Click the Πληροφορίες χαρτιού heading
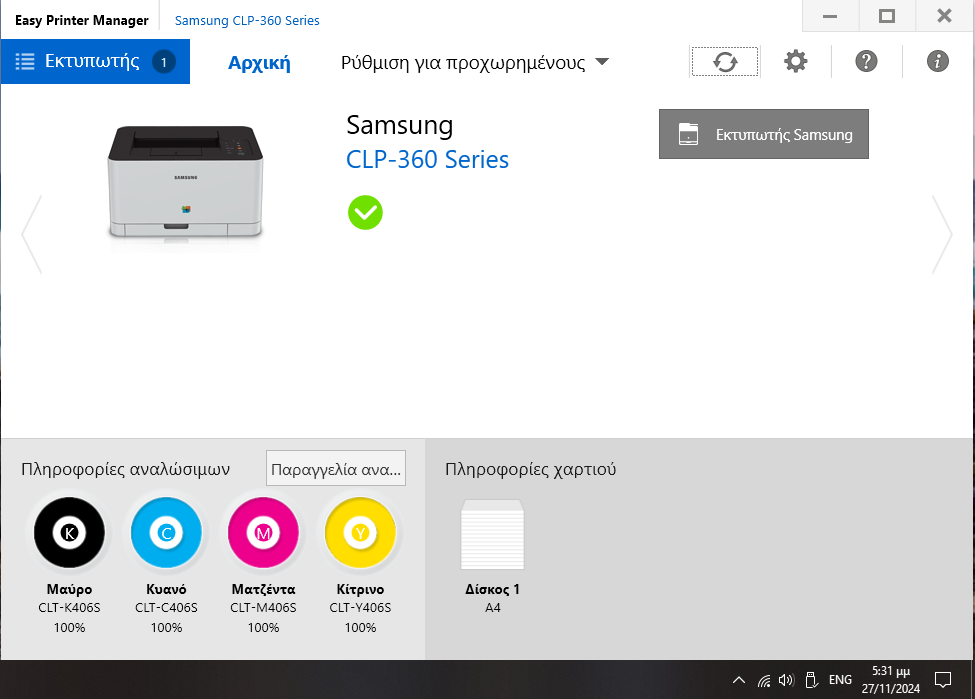The image size is (975, 699). coord(530,469)
